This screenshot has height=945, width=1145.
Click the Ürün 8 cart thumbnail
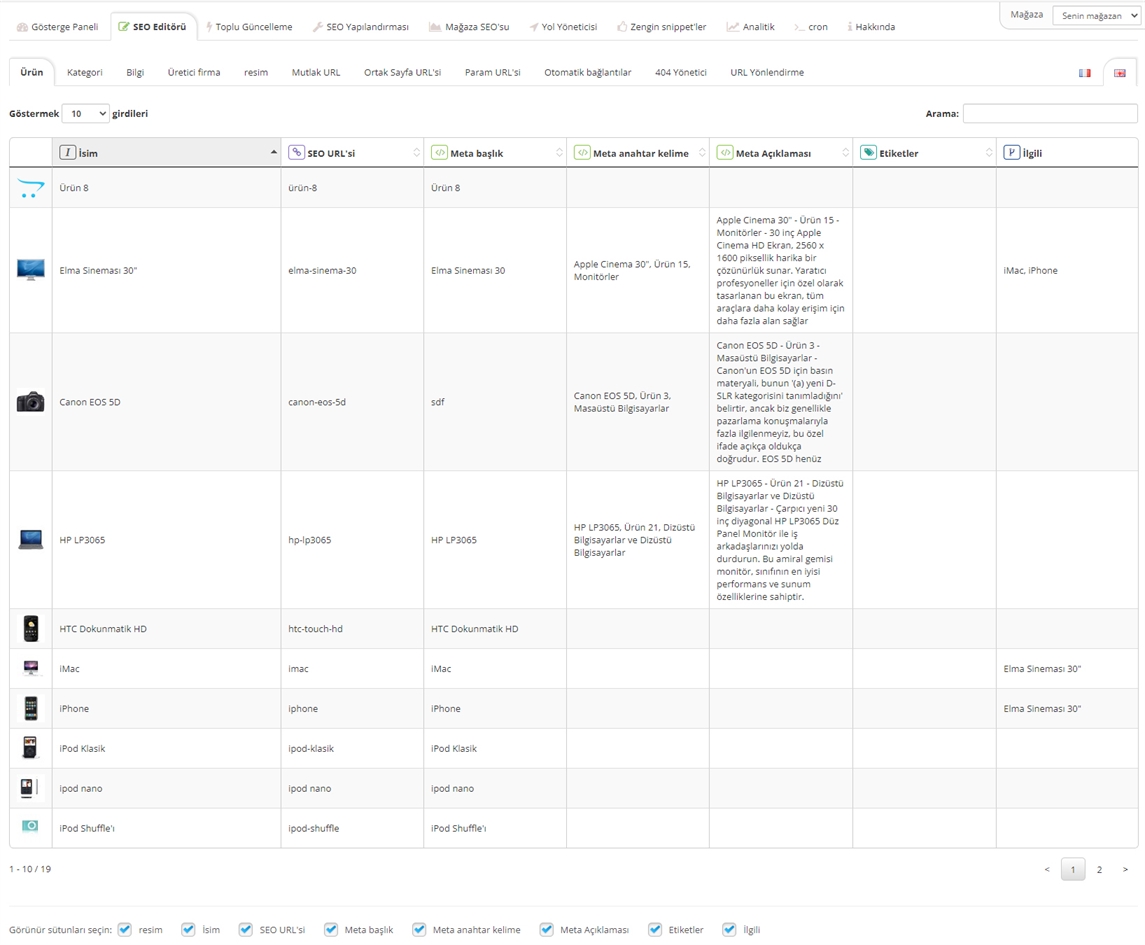(31, 188)
